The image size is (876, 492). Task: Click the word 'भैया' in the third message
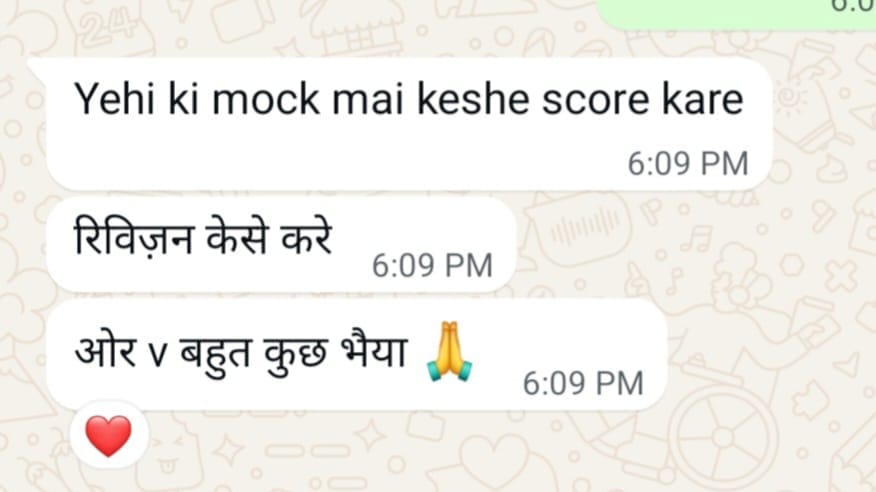372,352
